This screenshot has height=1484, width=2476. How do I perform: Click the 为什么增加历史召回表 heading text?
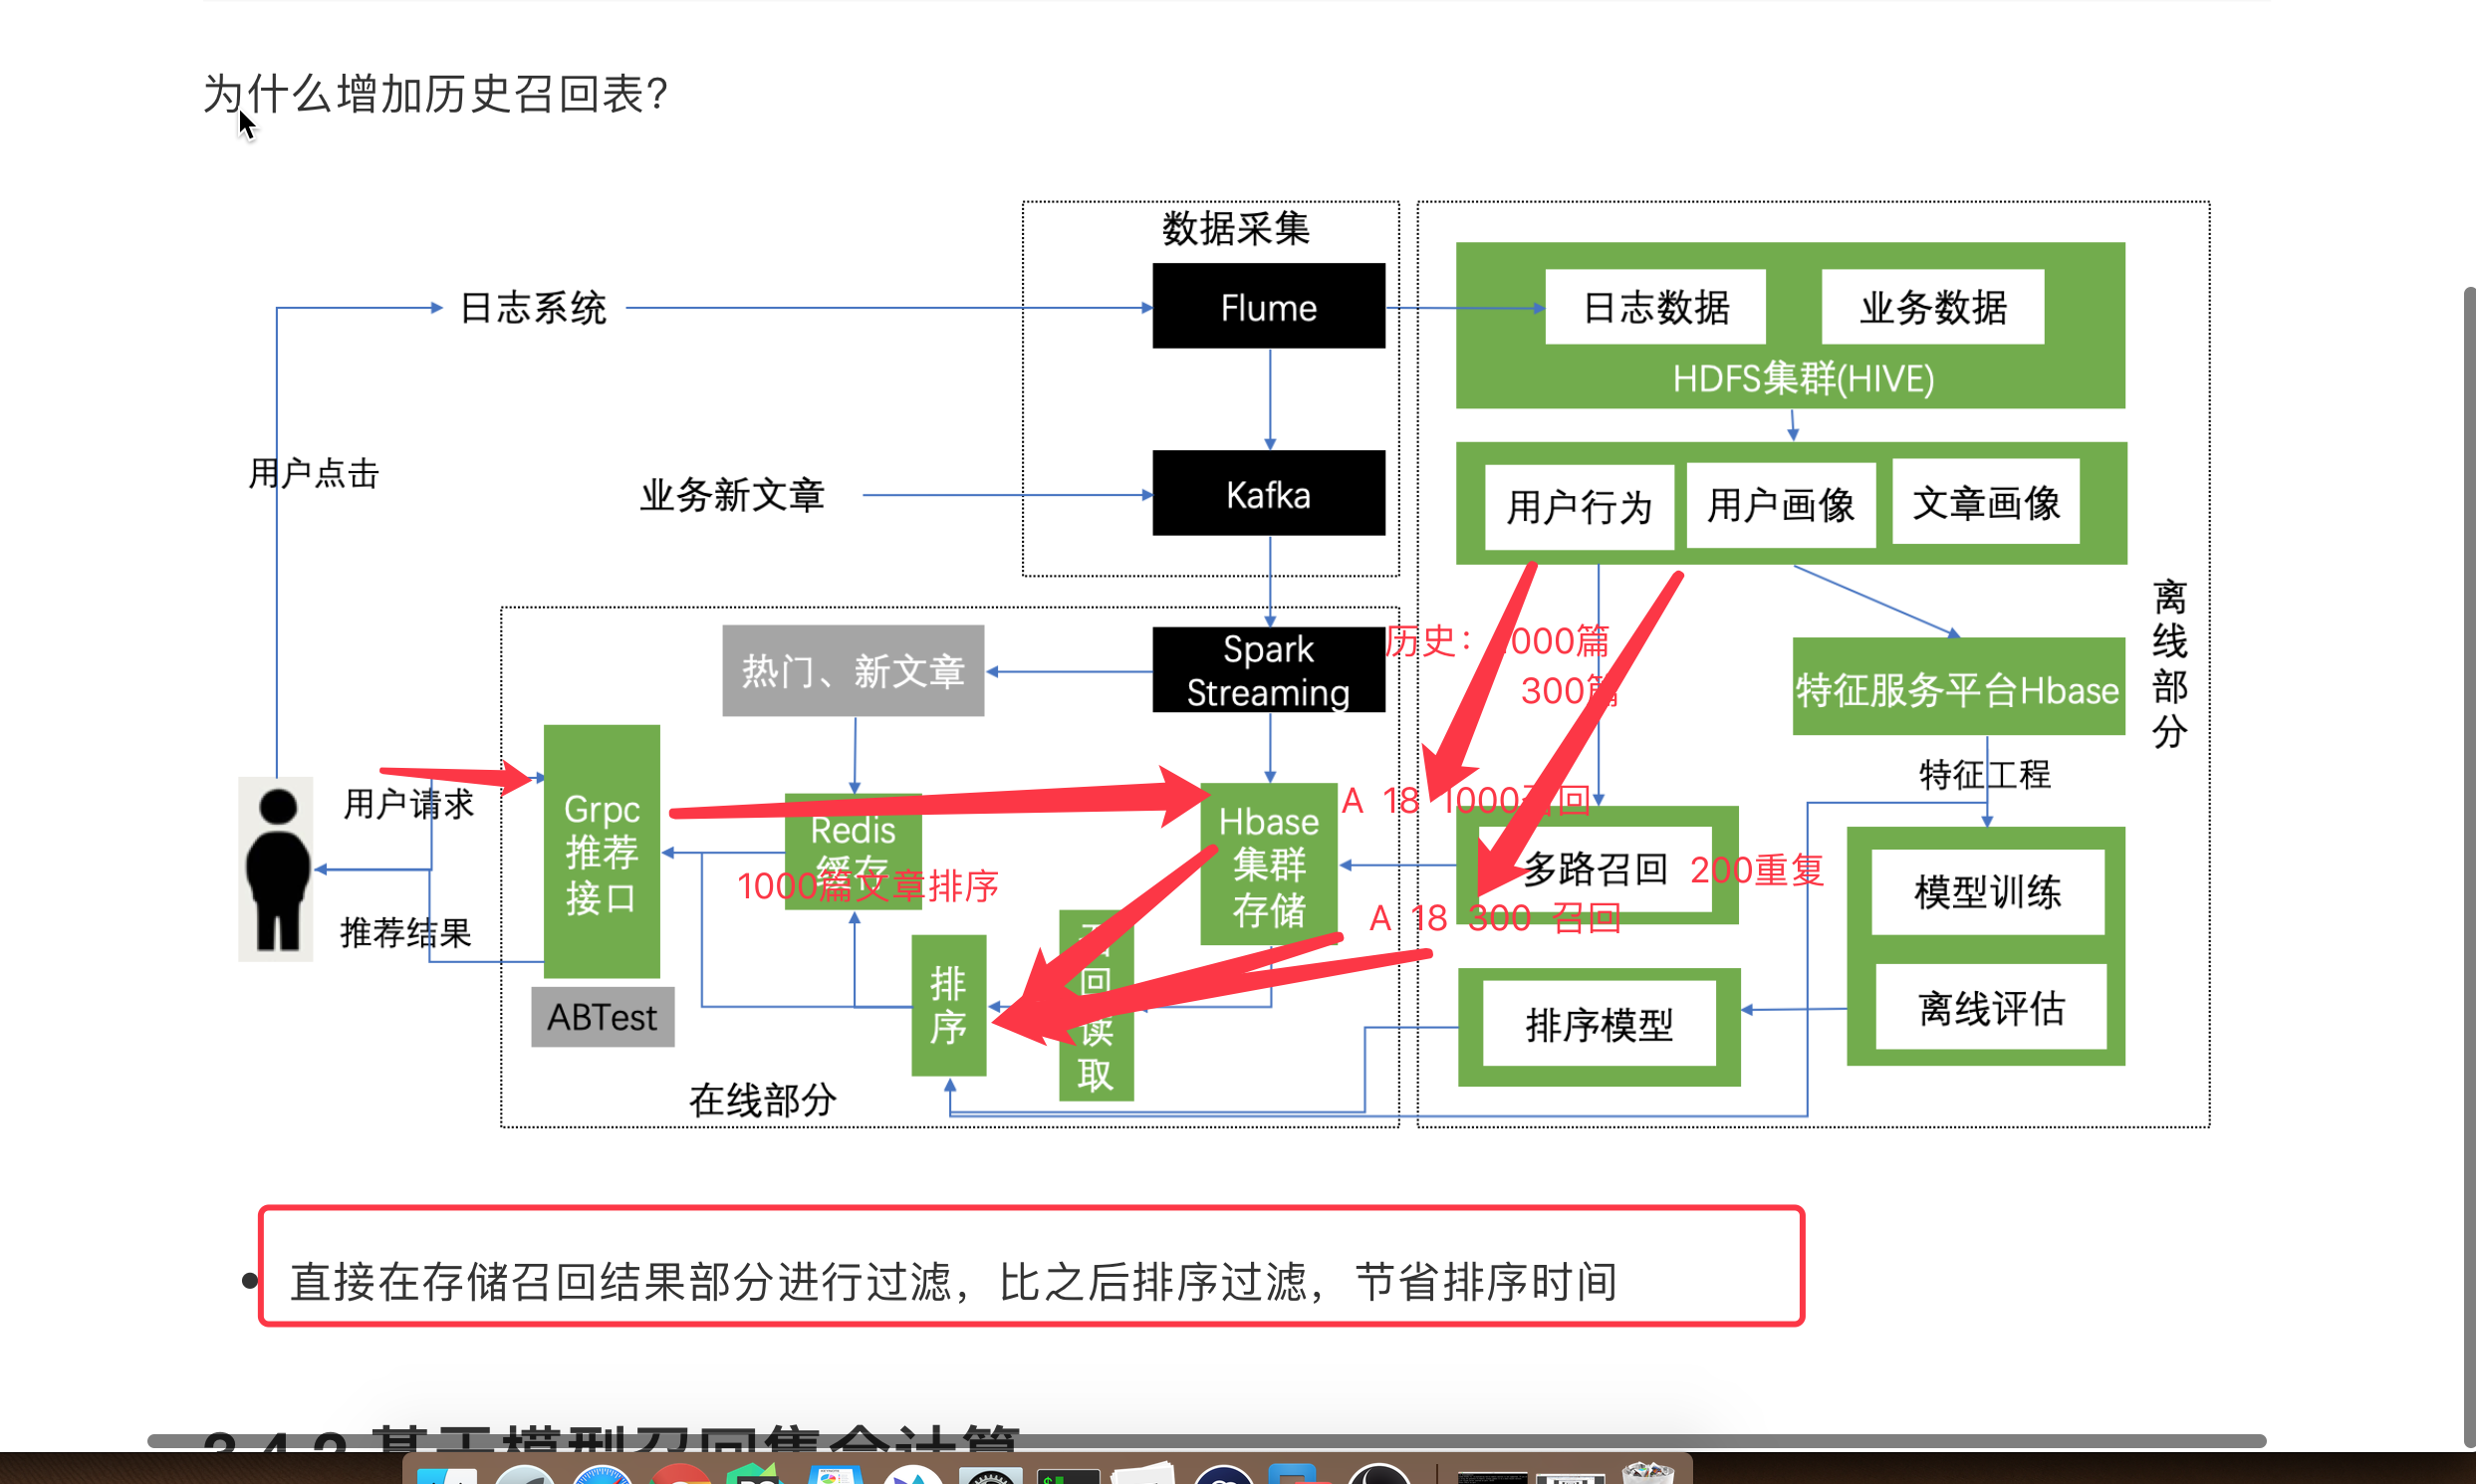pos(436,94)
